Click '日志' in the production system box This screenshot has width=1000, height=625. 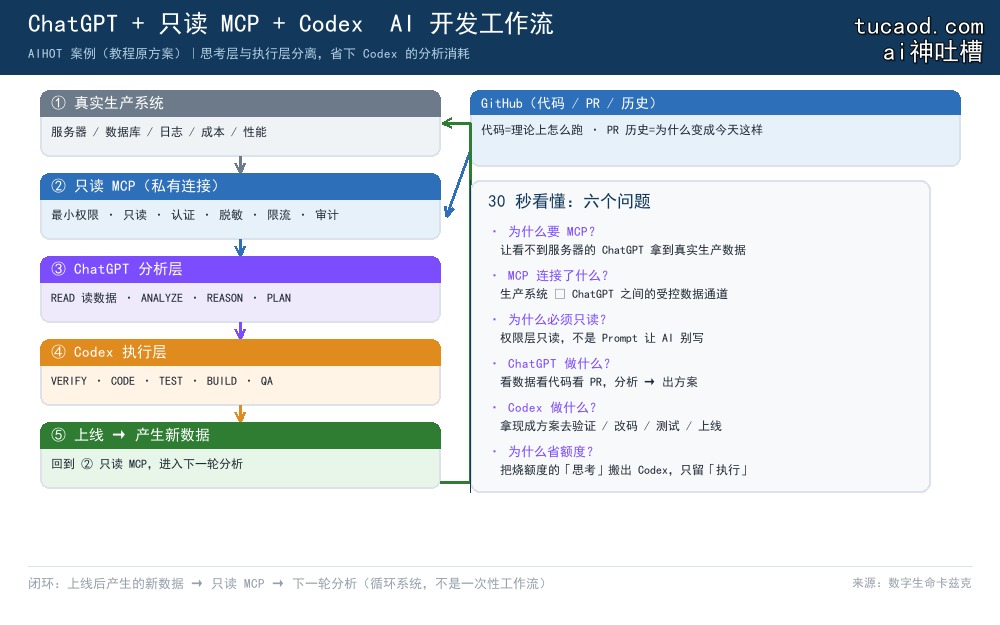click(171, 132)
